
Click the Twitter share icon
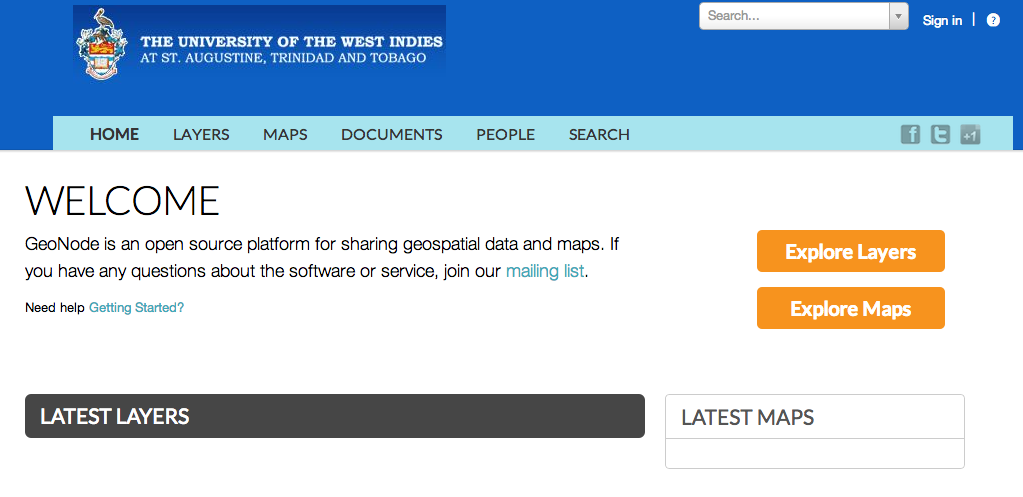pos(940,134)
